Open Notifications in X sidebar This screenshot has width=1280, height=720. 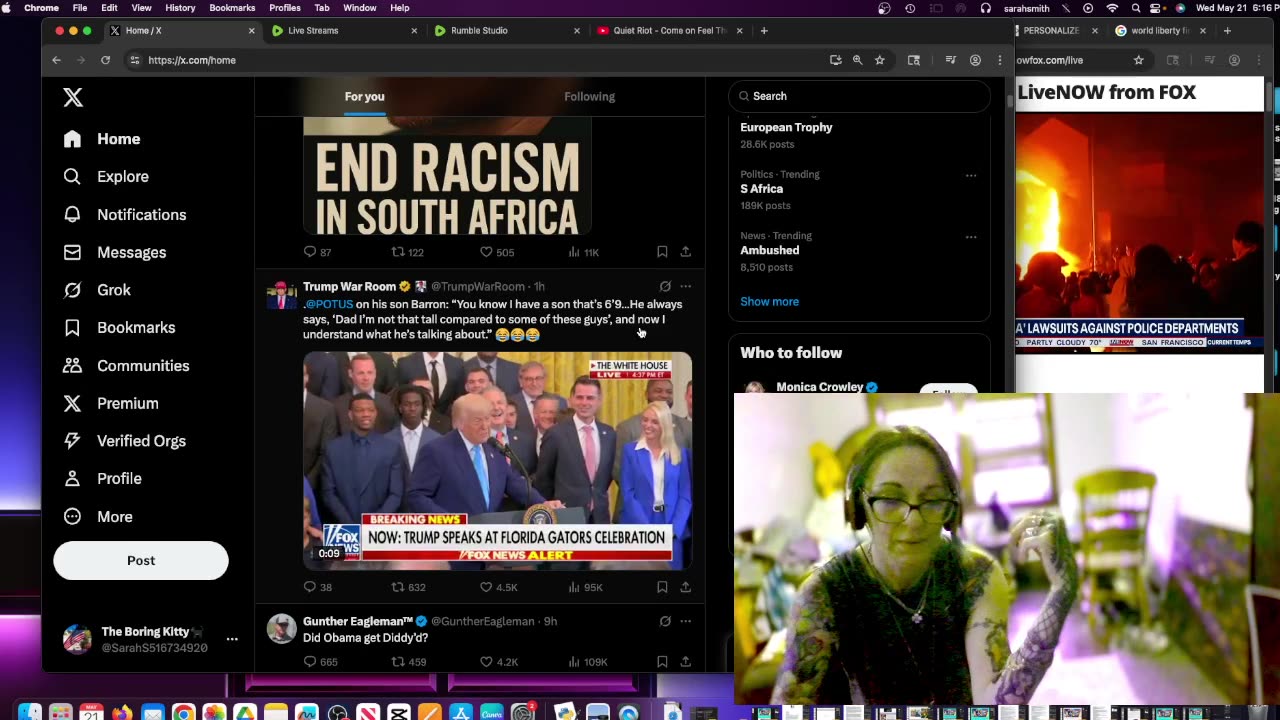125,215
